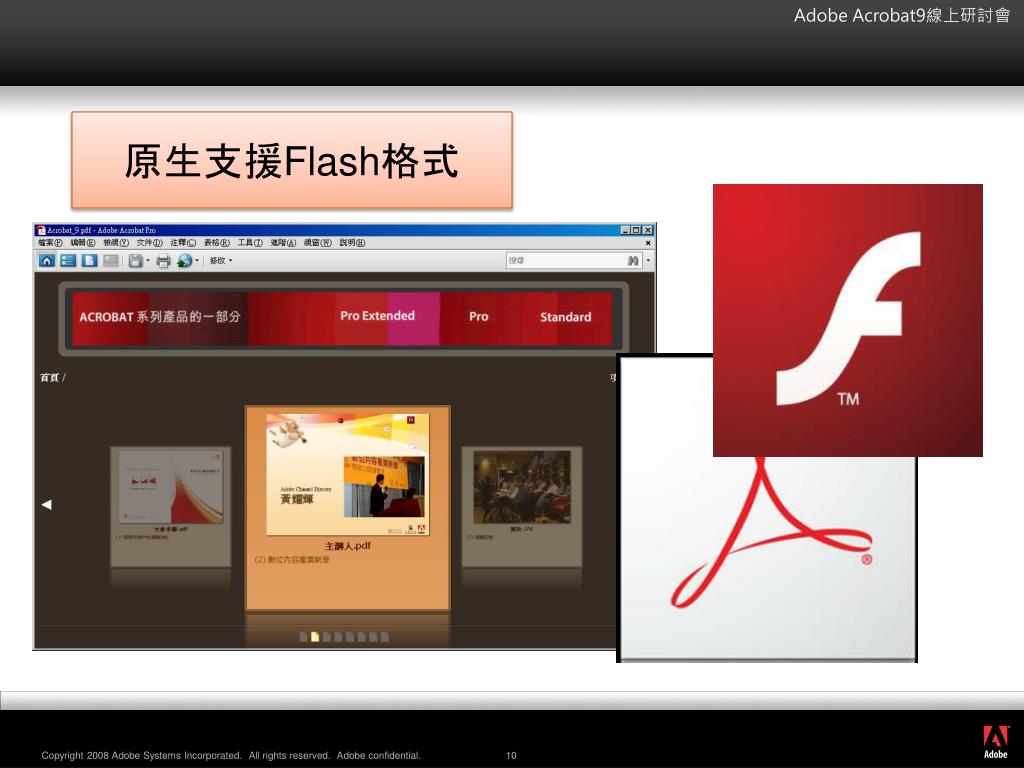Click the Home toolbar icon in Acrobat
Image resolution: width=1024 pixels, height=768 pixels.
[46, 261]
